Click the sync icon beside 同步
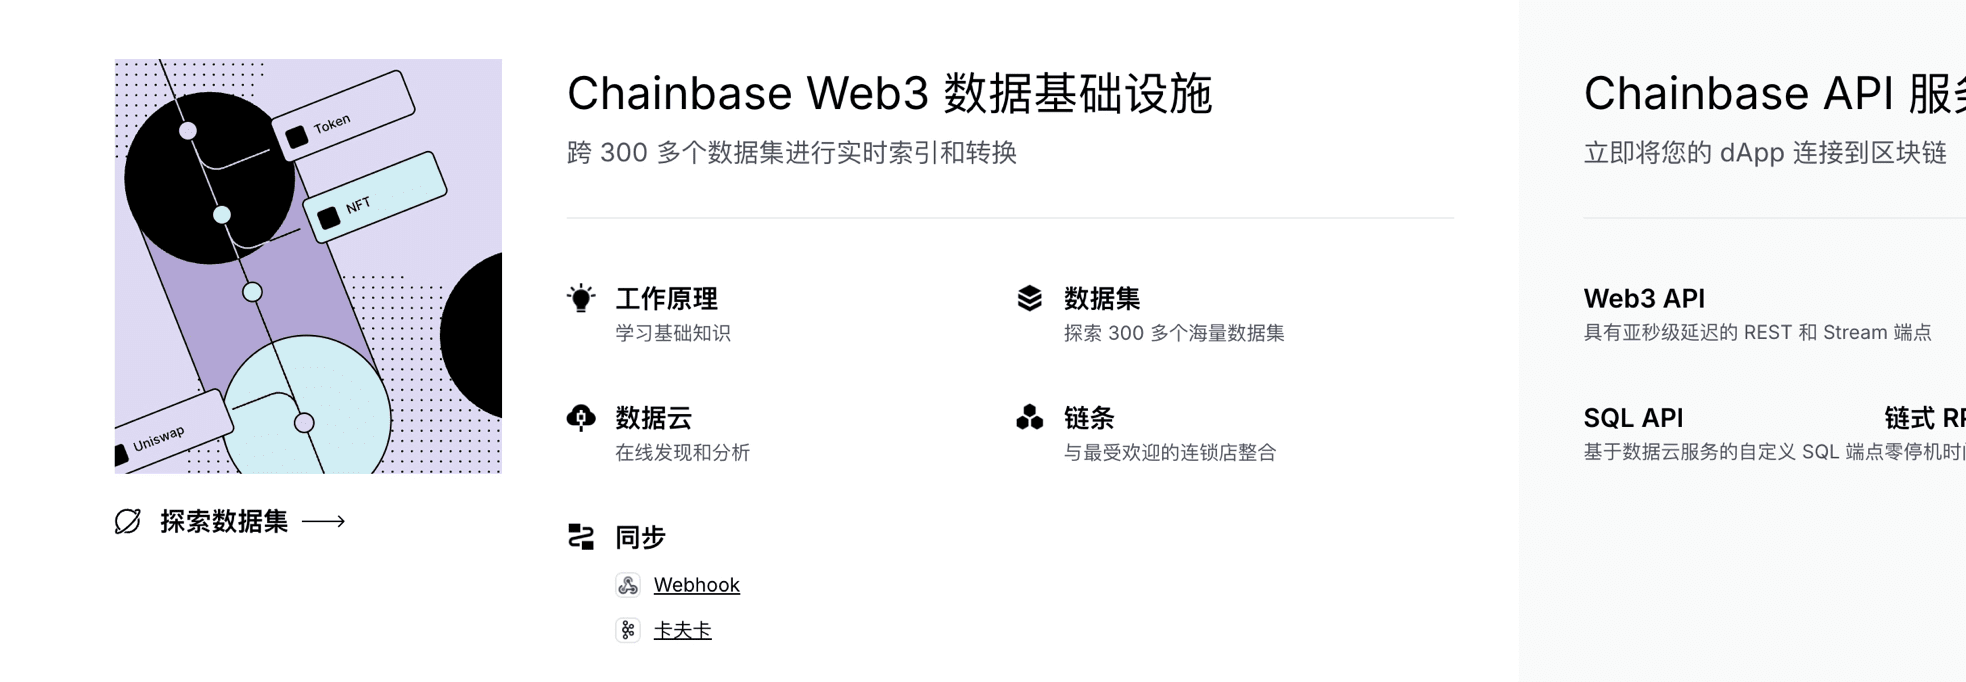 (x=581, y=537)
